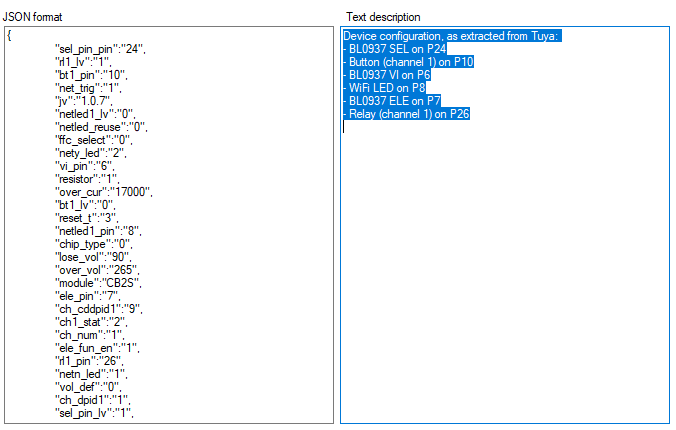Screen dimensions: 676x430
Task: Click the "netled1_lv":"0" line
Action: pyautogui.click(x=95, y=114)
